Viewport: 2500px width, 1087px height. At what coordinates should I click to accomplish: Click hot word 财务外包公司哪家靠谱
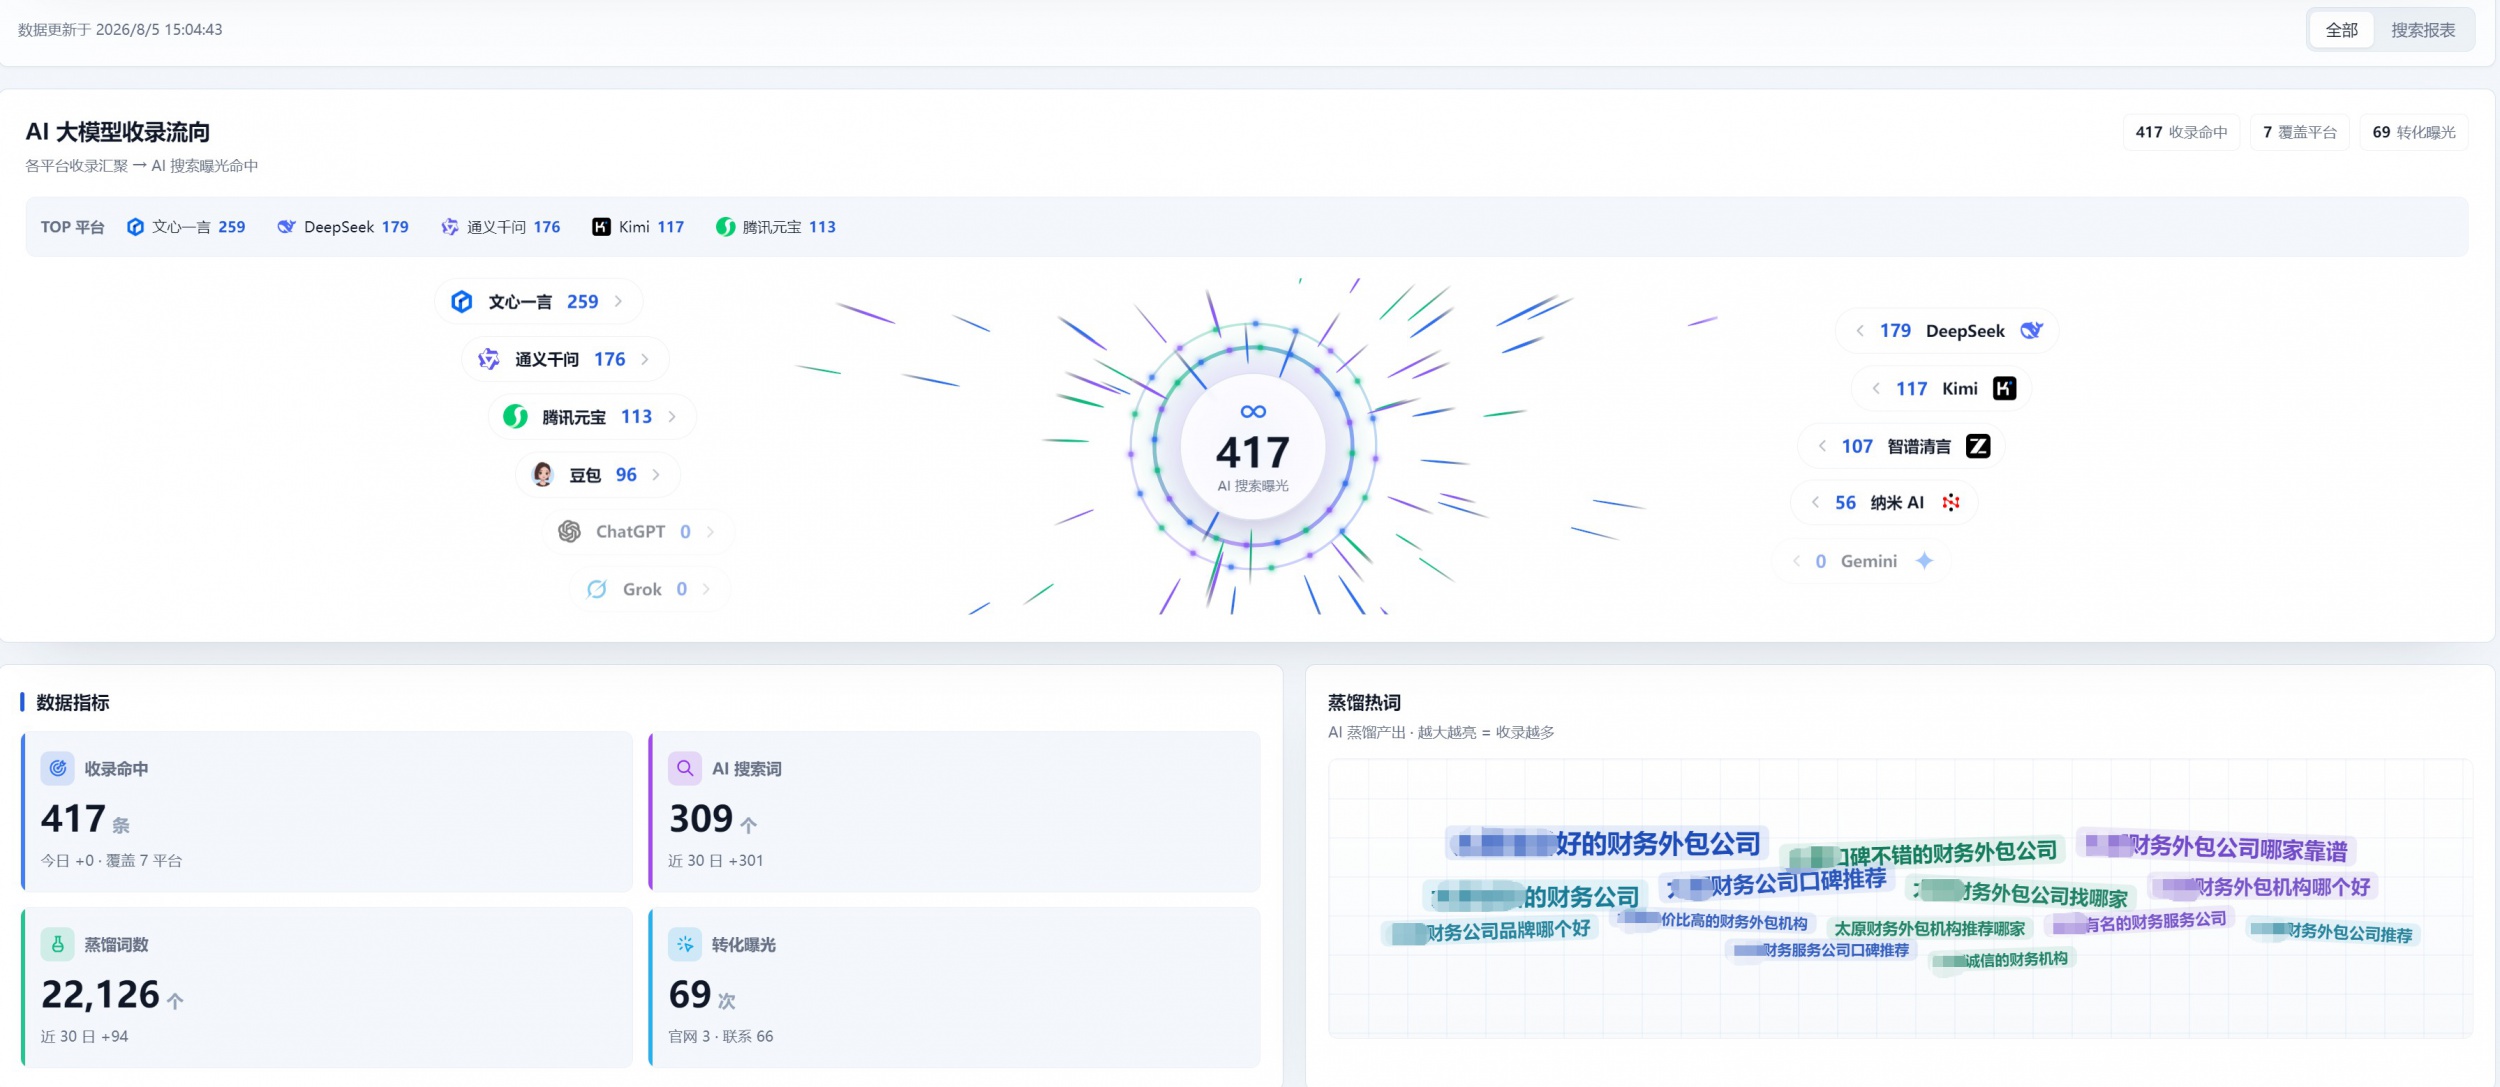tap(2217, 848)
